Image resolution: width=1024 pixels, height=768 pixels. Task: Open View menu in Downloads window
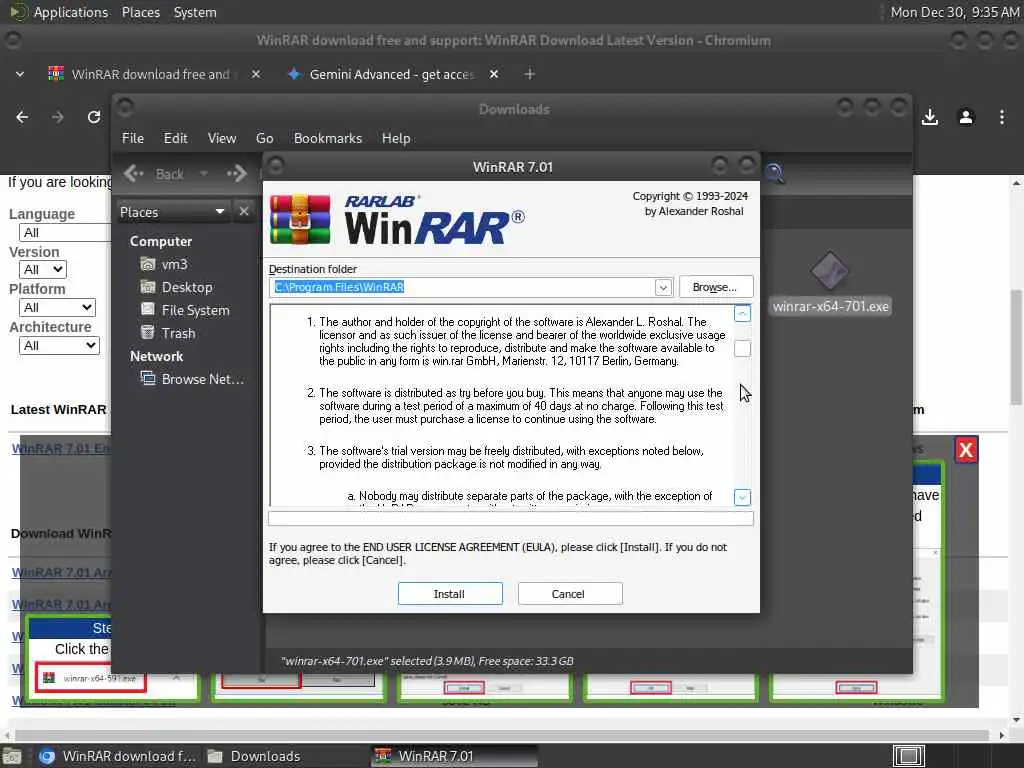(x=222, y=138)
